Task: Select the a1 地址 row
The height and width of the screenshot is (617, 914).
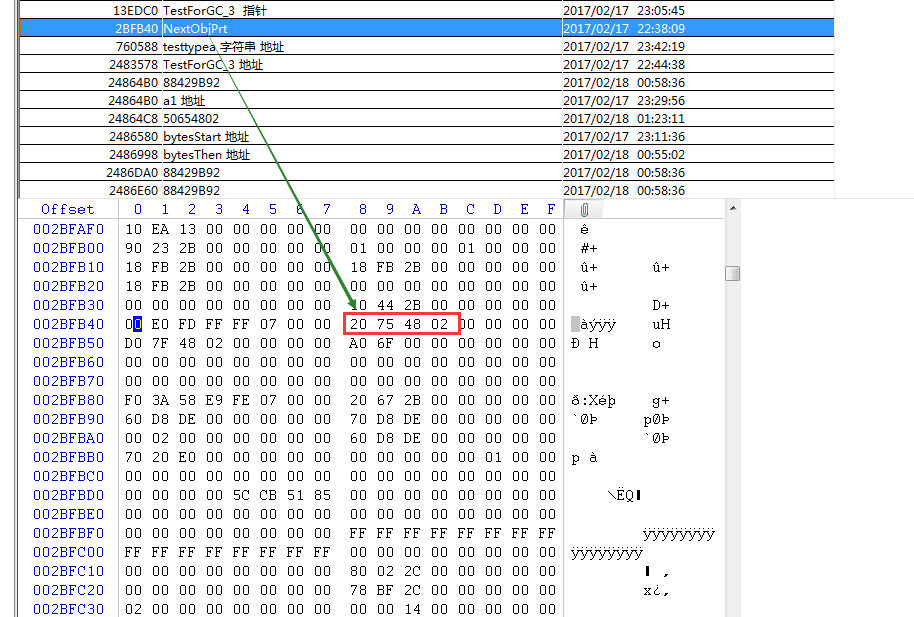Action: [x=427, y=100]
